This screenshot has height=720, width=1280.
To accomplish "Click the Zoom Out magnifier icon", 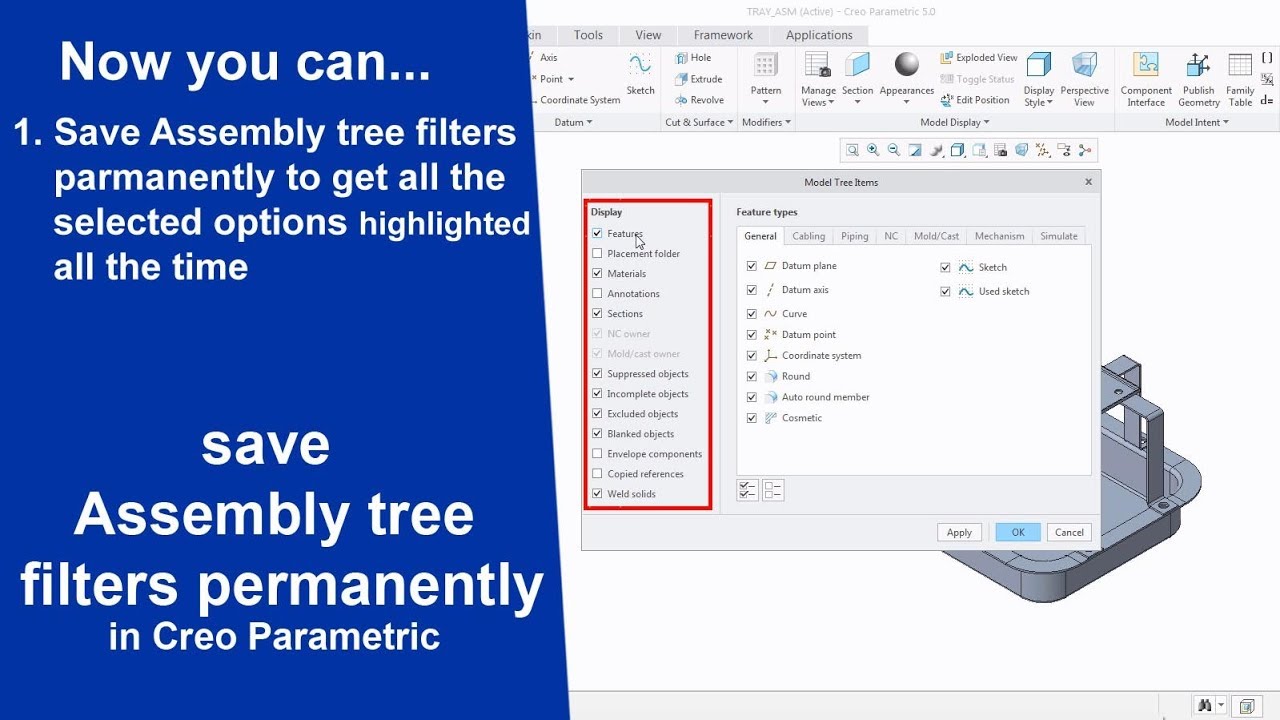I will tap(894, 150).
